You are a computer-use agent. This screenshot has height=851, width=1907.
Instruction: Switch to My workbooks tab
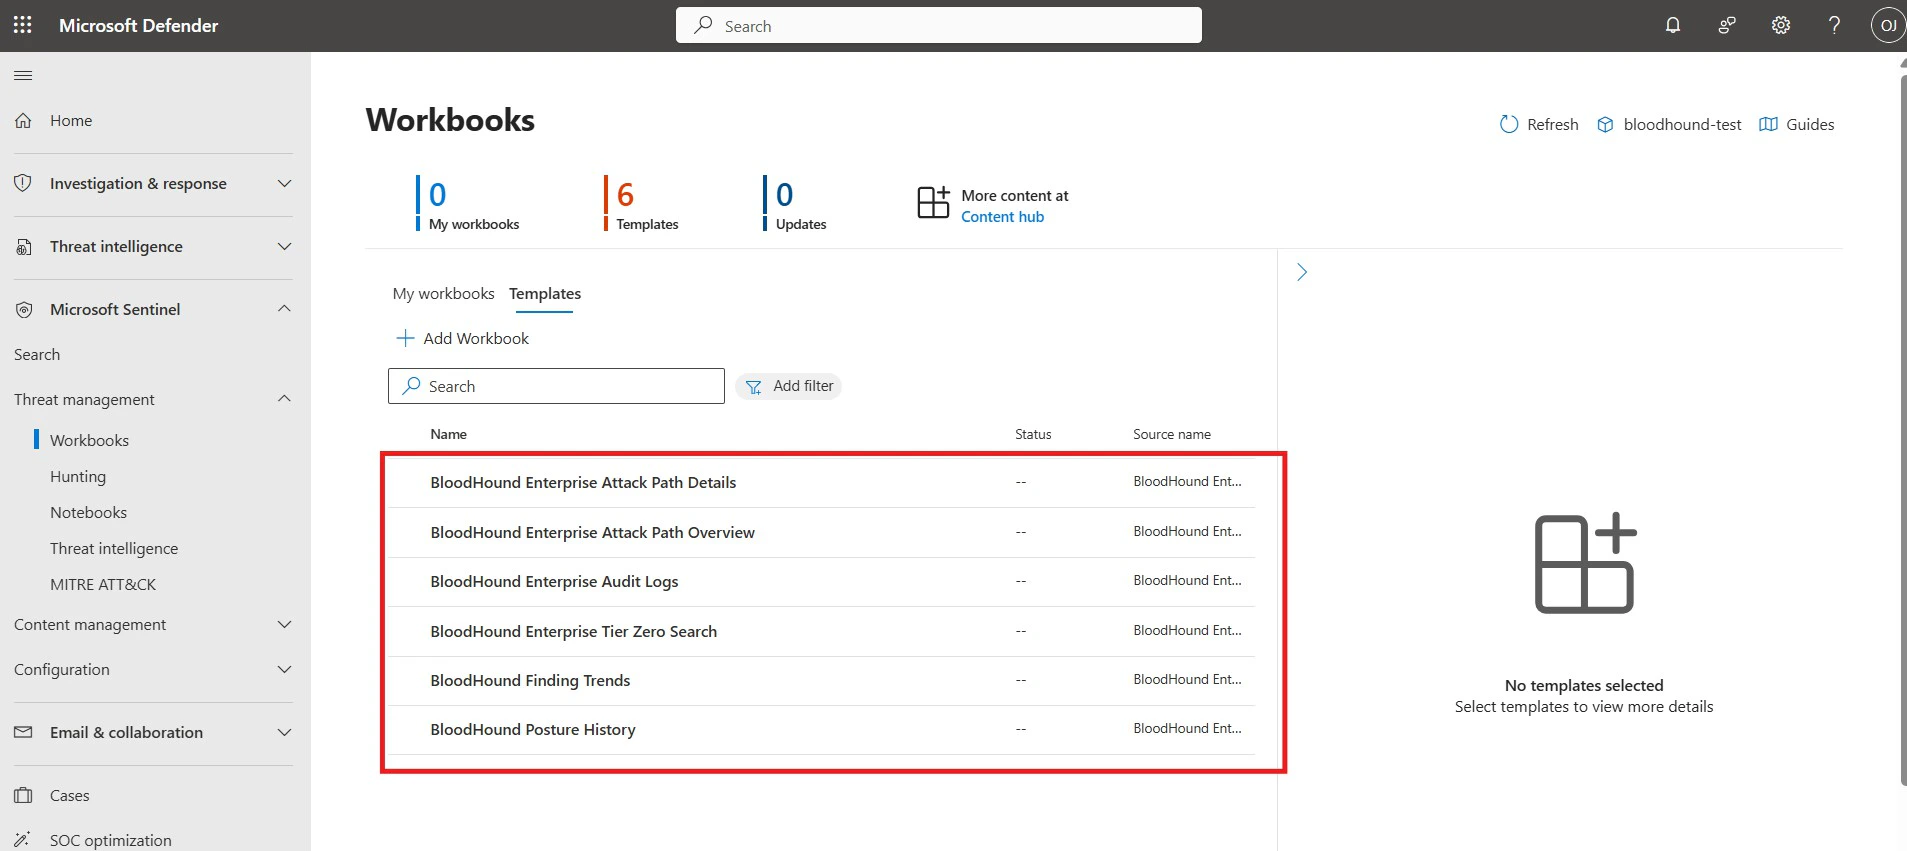coord(443,293)
